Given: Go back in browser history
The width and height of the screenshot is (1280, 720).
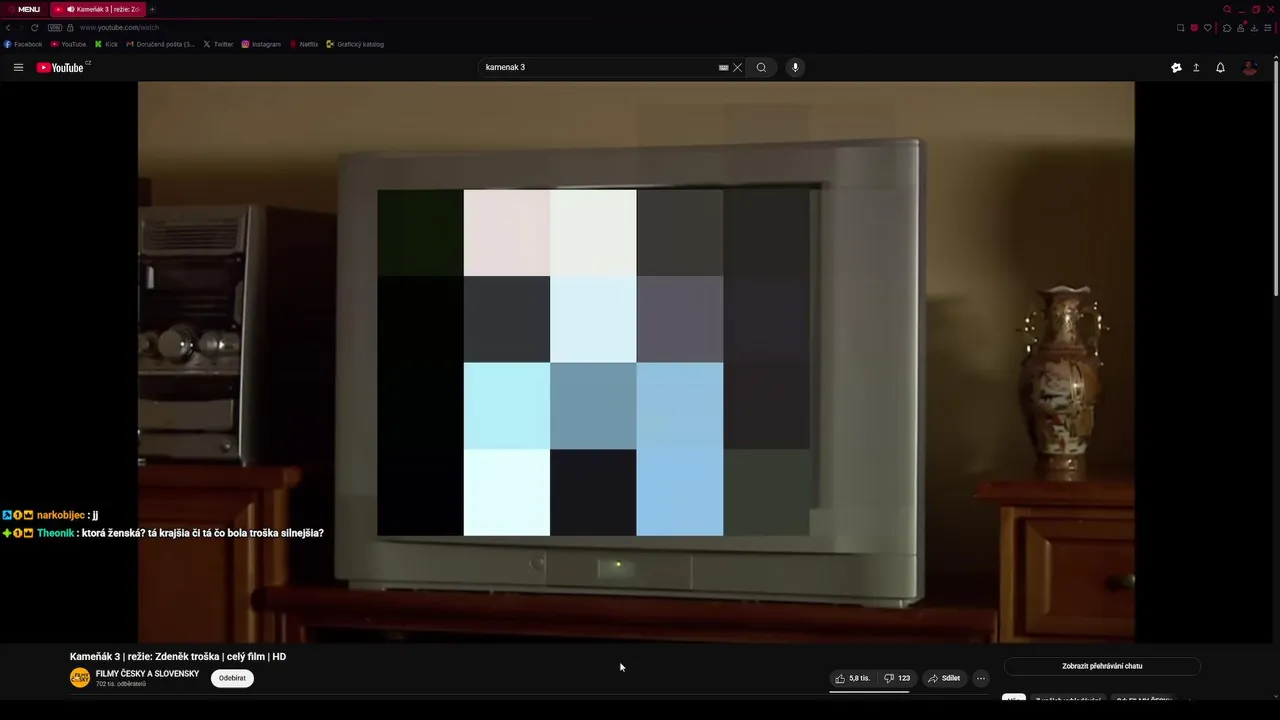Looking at the screenshot, I should [8, 28].
